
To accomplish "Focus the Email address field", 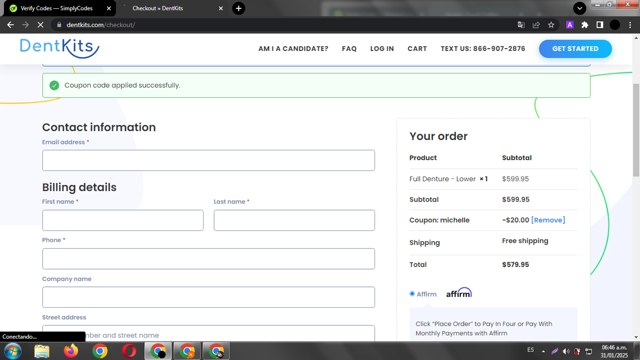I will [208, 160].
